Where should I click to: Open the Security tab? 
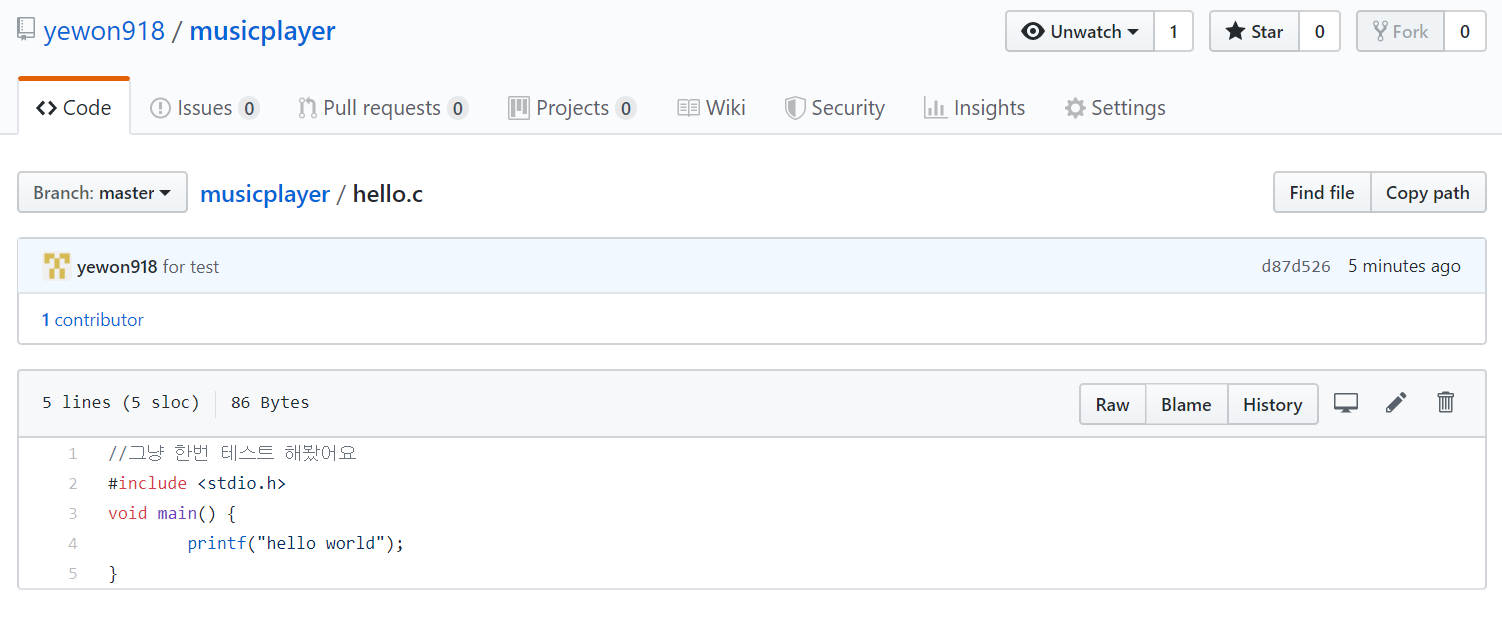pyautogui.click(x=835, y=107)
